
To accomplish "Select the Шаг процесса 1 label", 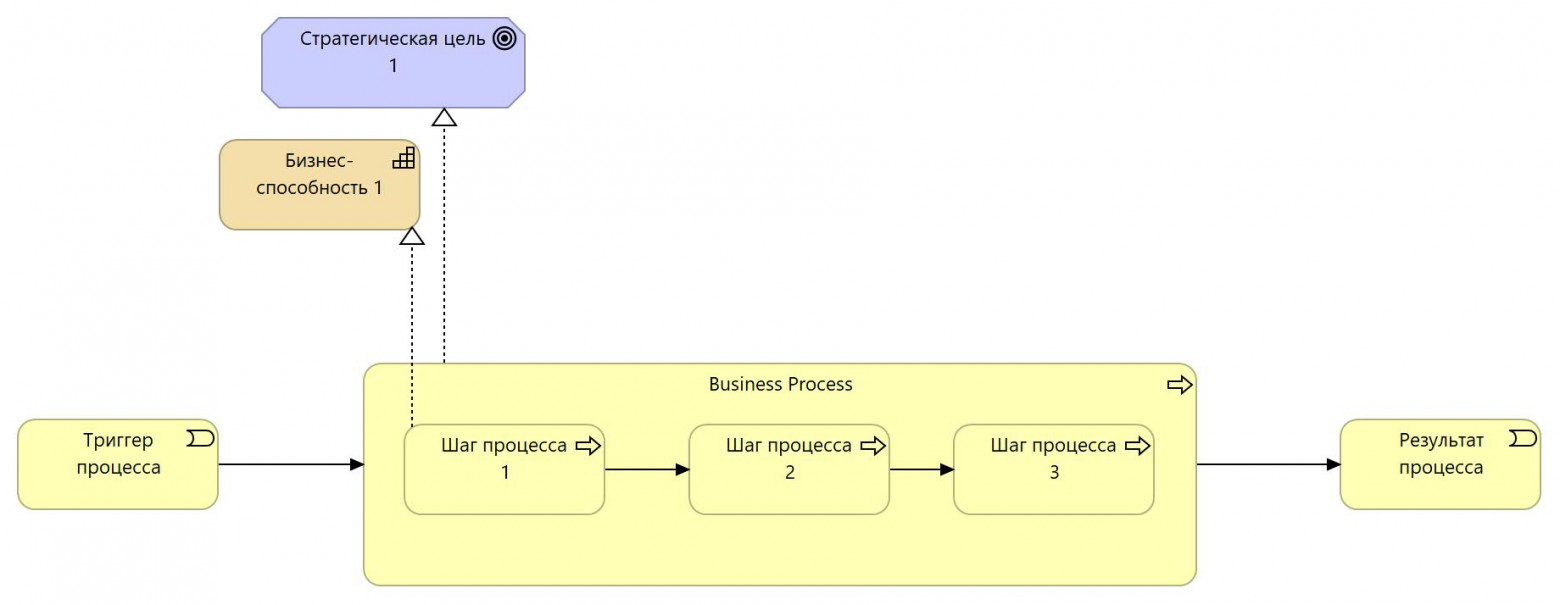I will (x=504, y=459).
